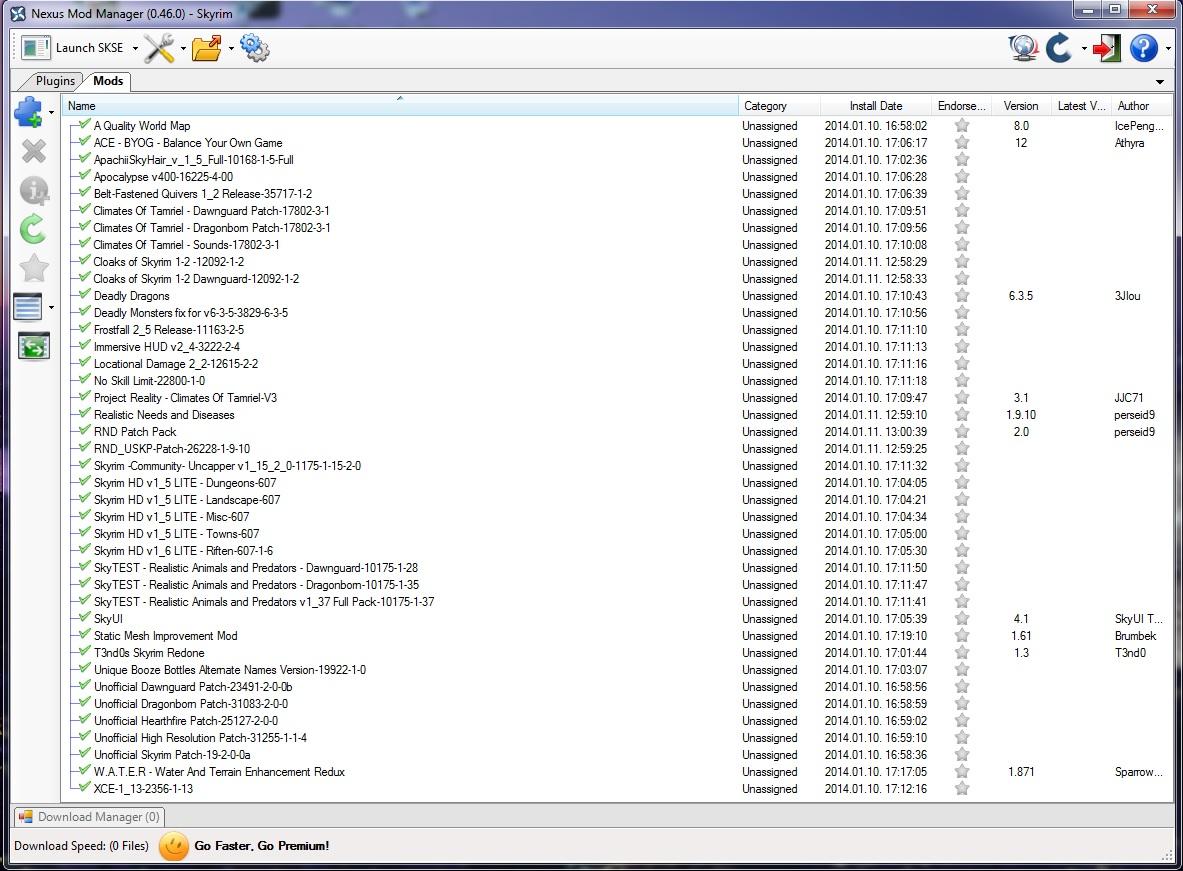Sort by Version column header
The image size is (1183, 871).
[1021, 106]
